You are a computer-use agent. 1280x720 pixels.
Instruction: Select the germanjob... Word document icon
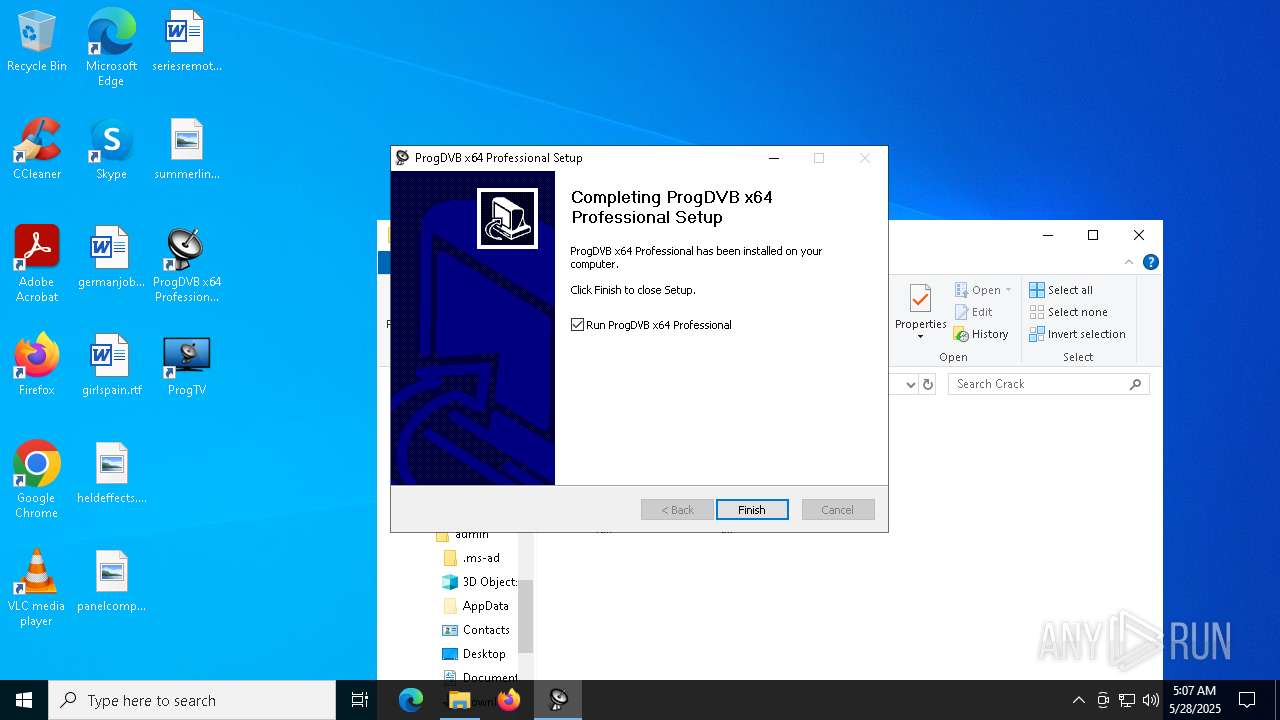(111, 258)
